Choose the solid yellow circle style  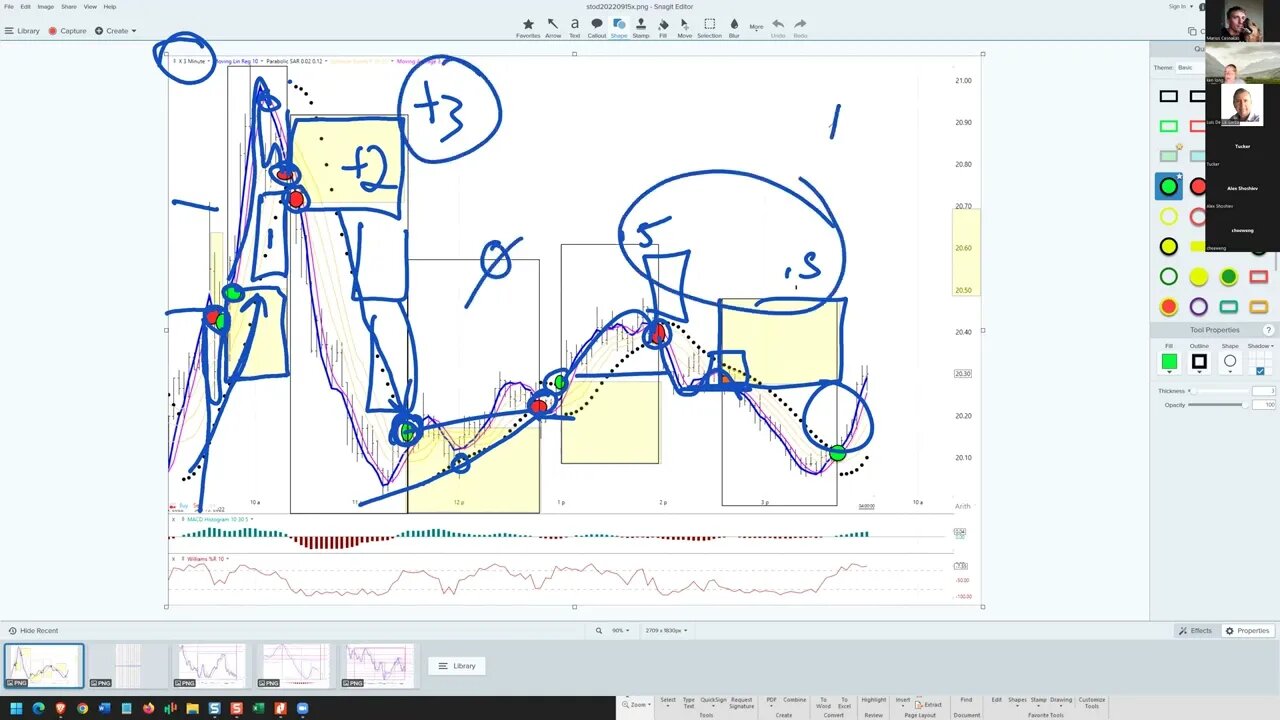click(x=1198, y=276)
